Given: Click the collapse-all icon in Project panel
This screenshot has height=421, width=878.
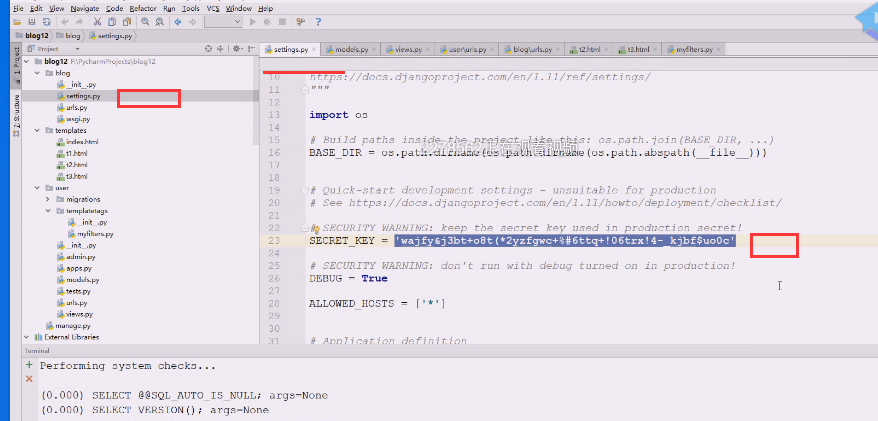Looking at the screenshot, I should pyautogui.click(x=220, y=49).
